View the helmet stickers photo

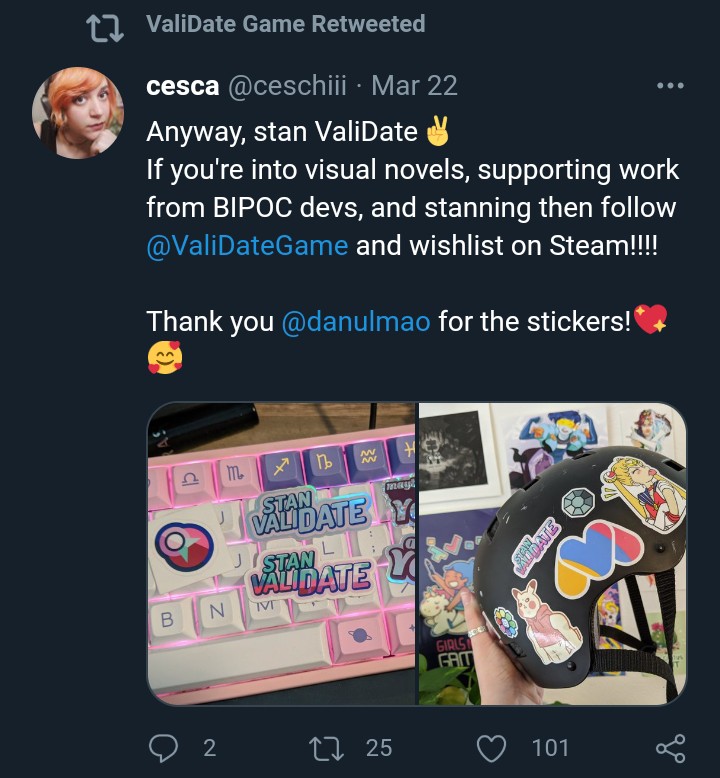click(x=553, y=554)
